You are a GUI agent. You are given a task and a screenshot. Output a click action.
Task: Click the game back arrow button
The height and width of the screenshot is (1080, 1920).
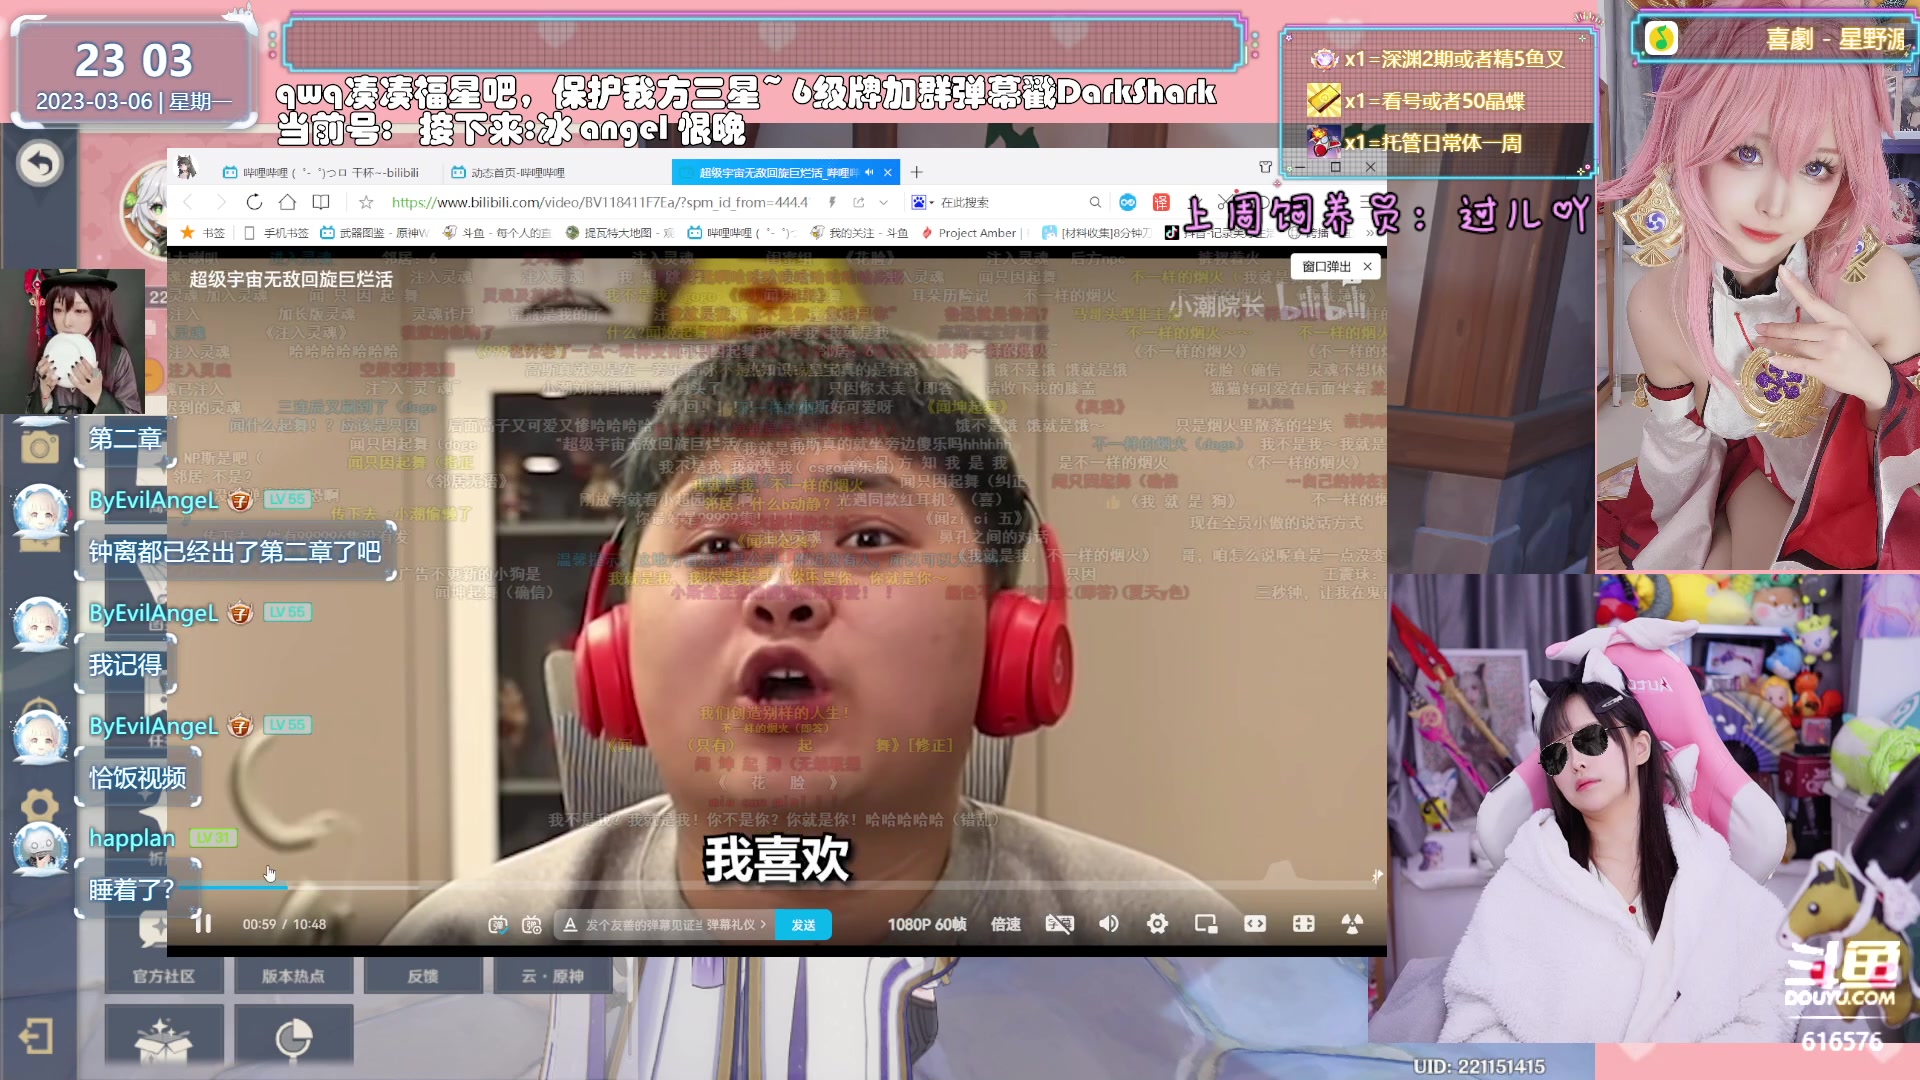click(40, 163)
